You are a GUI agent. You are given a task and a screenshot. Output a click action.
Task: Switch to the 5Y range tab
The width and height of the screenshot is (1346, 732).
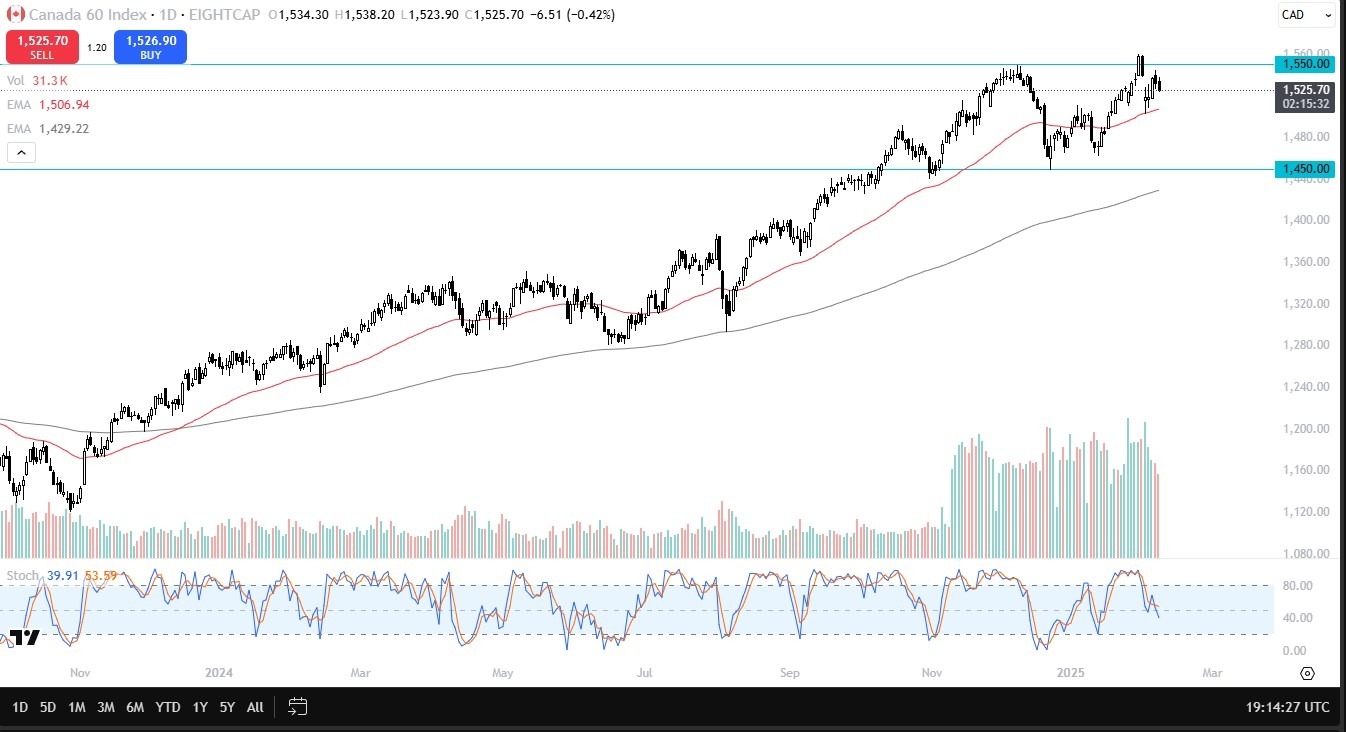[x=226, y=707]
